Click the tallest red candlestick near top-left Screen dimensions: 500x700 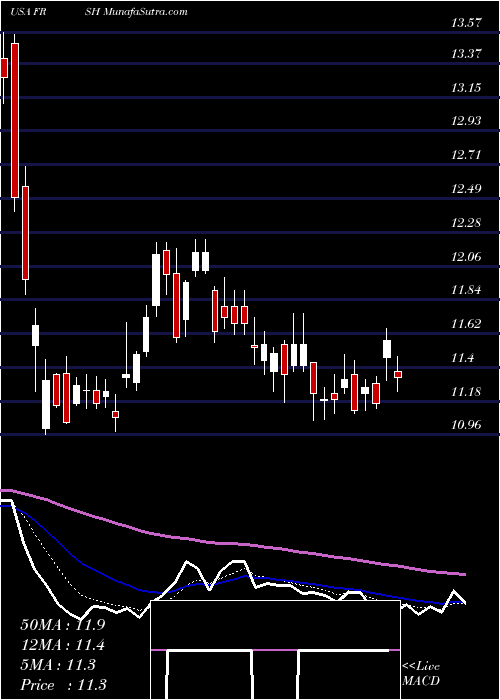point(15,121)
